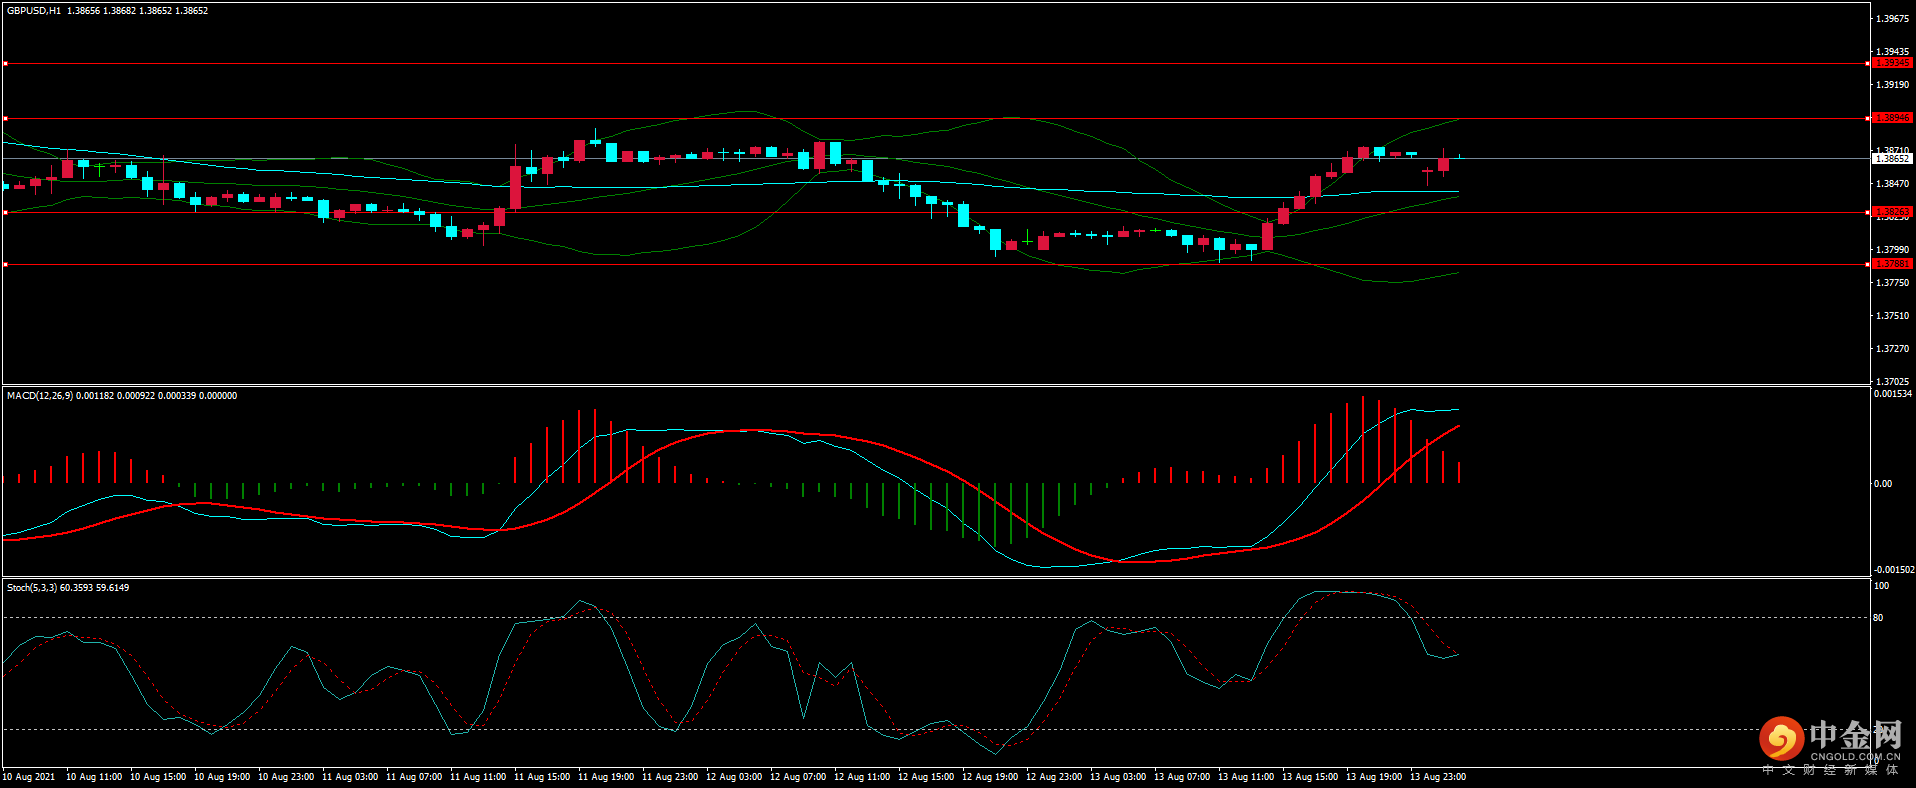Click the 11 Aug 03:00 time label
1916x788 pixels.
[x=350, y=777]
